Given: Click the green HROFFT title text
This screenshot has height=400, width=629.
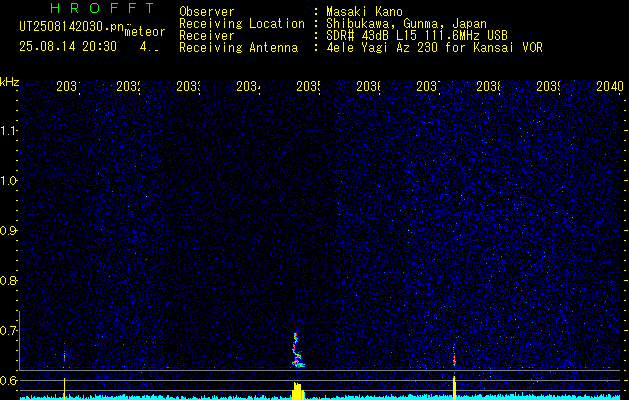Looking at the screenshot, I should (x=102, y=8).
